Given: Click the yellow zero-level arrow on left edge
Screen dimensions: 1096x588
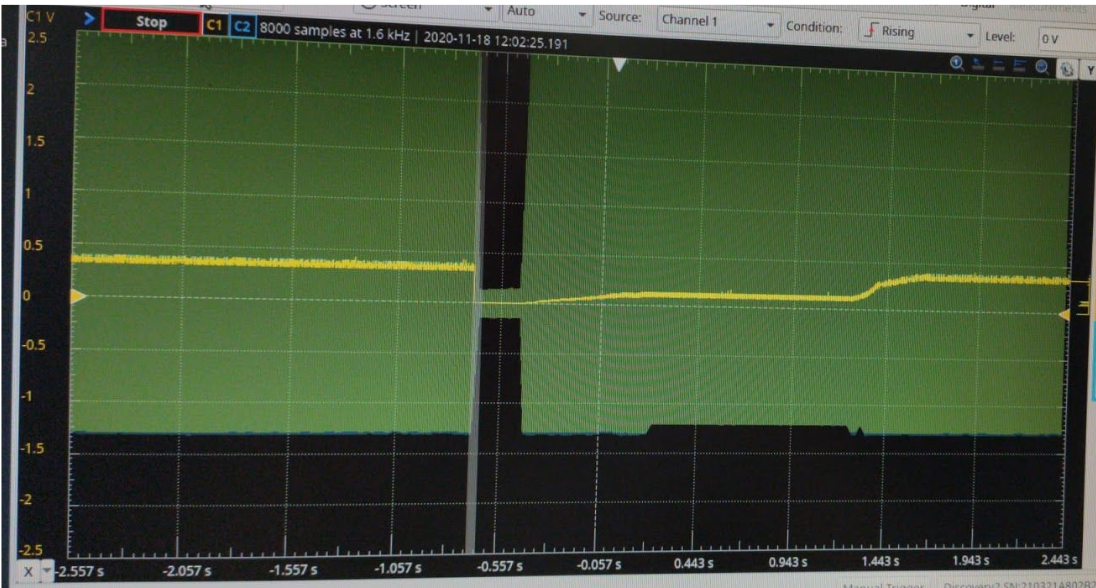Looking at the screenshot, I should click(x=77, y=296).
